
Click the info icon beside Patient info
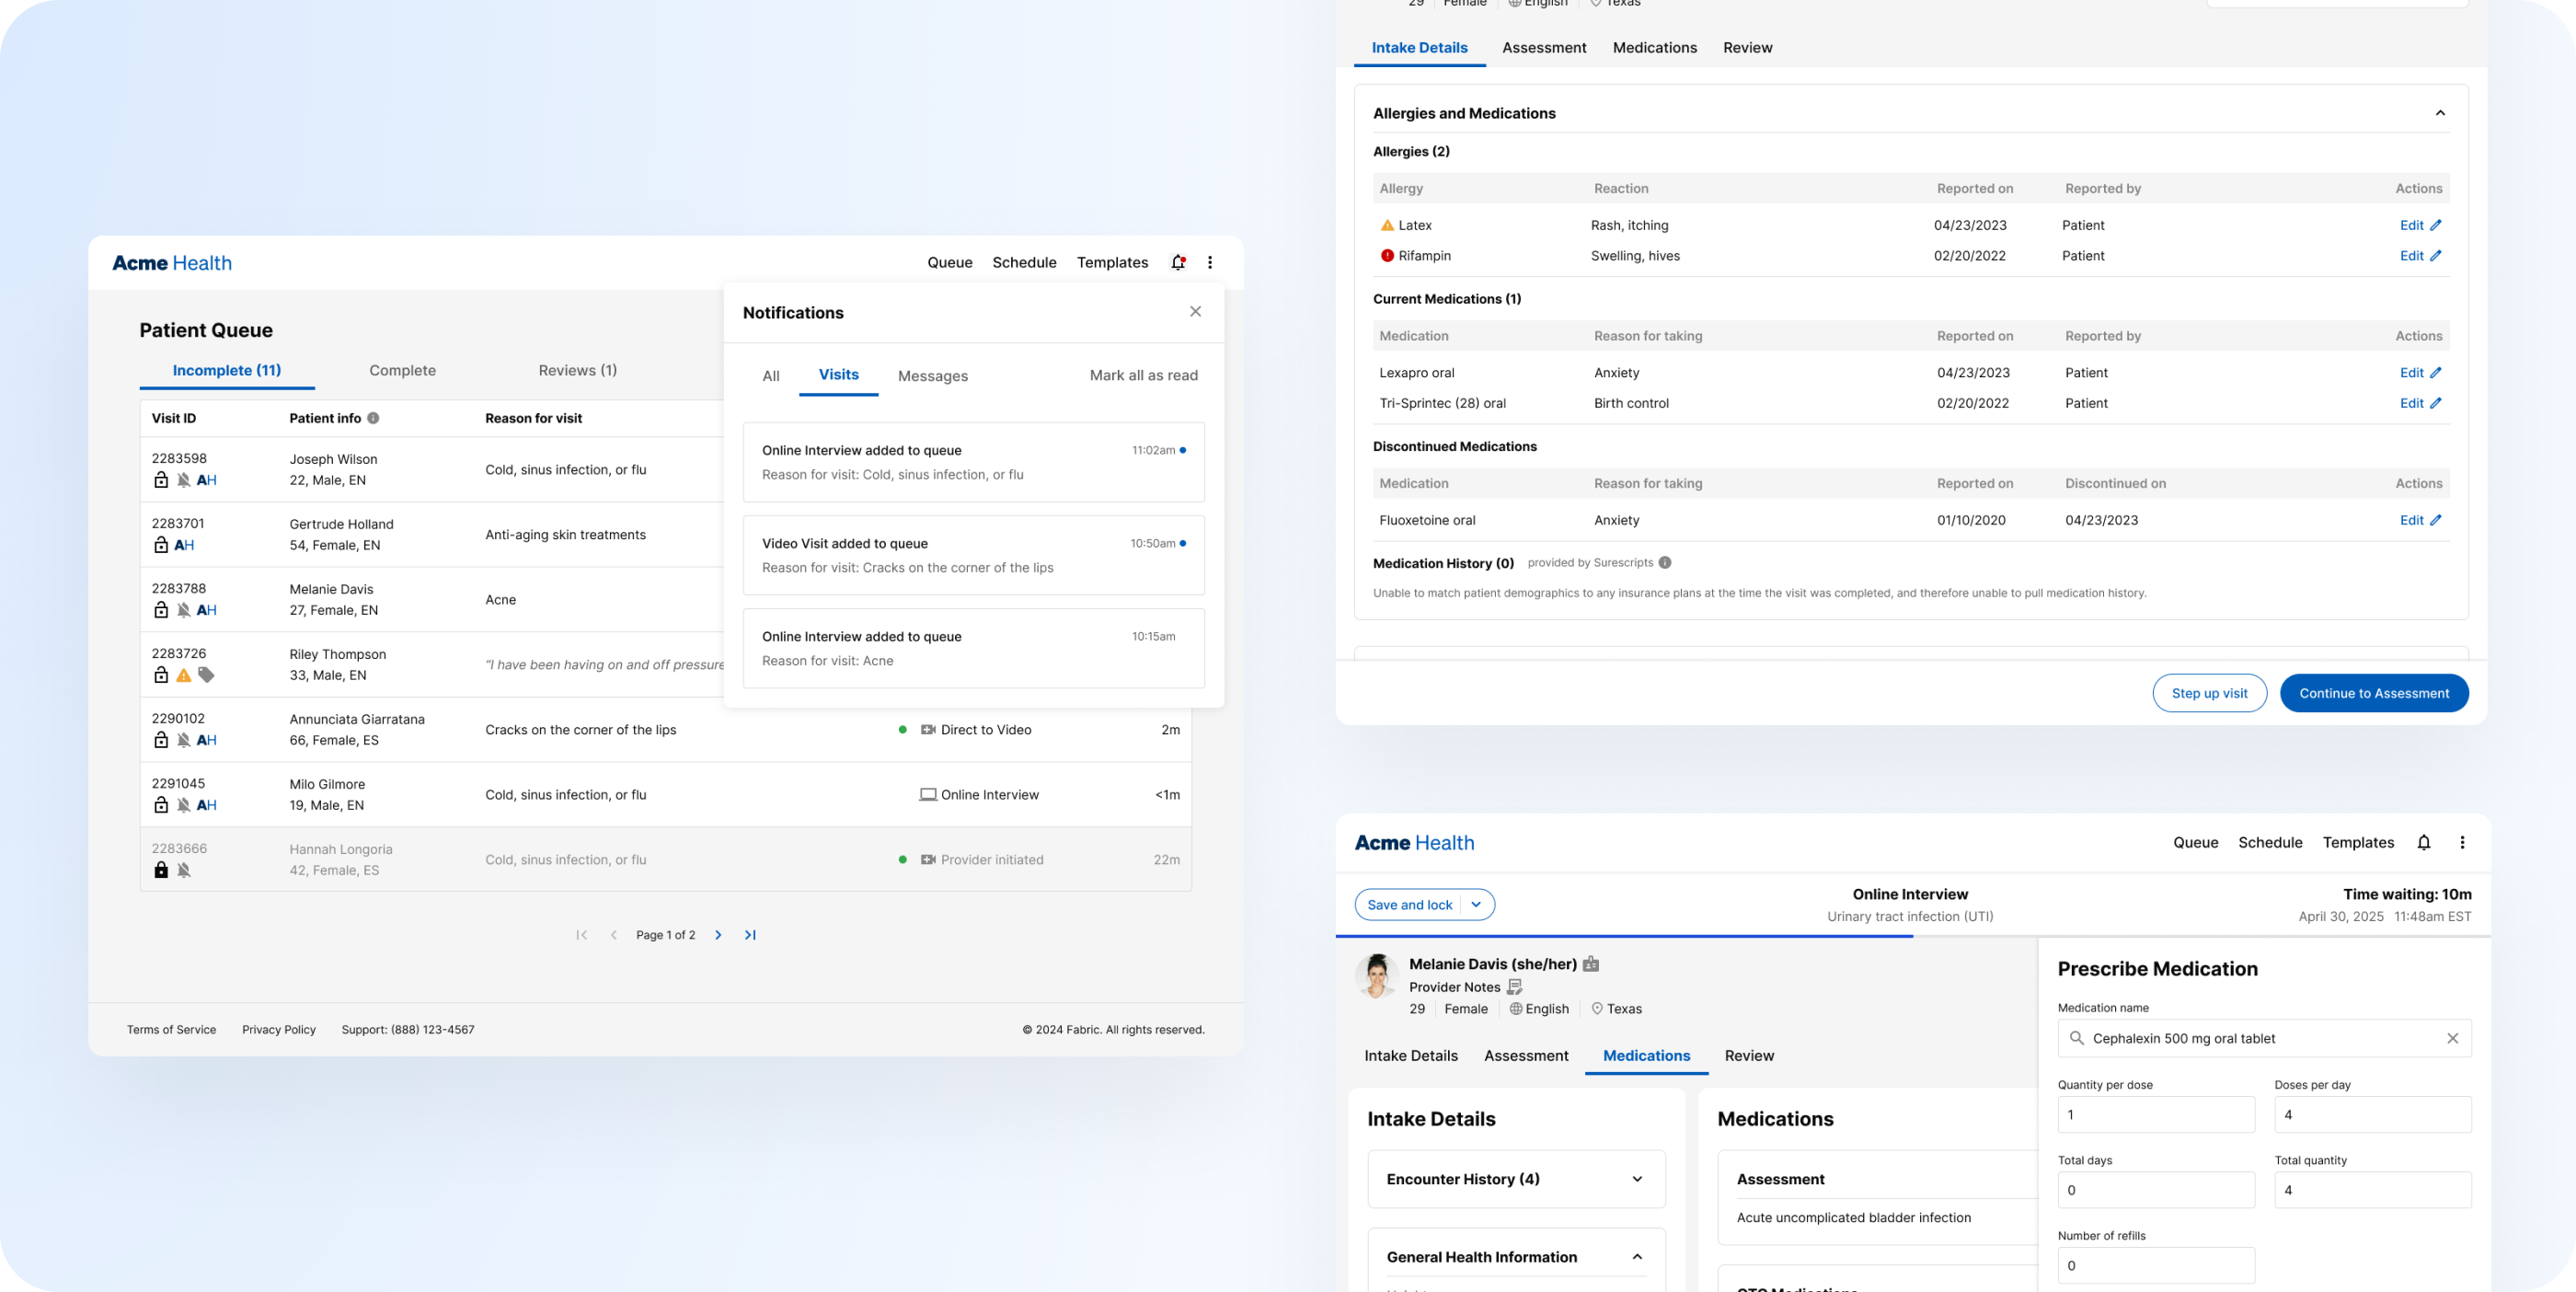[x=373, y=418]
